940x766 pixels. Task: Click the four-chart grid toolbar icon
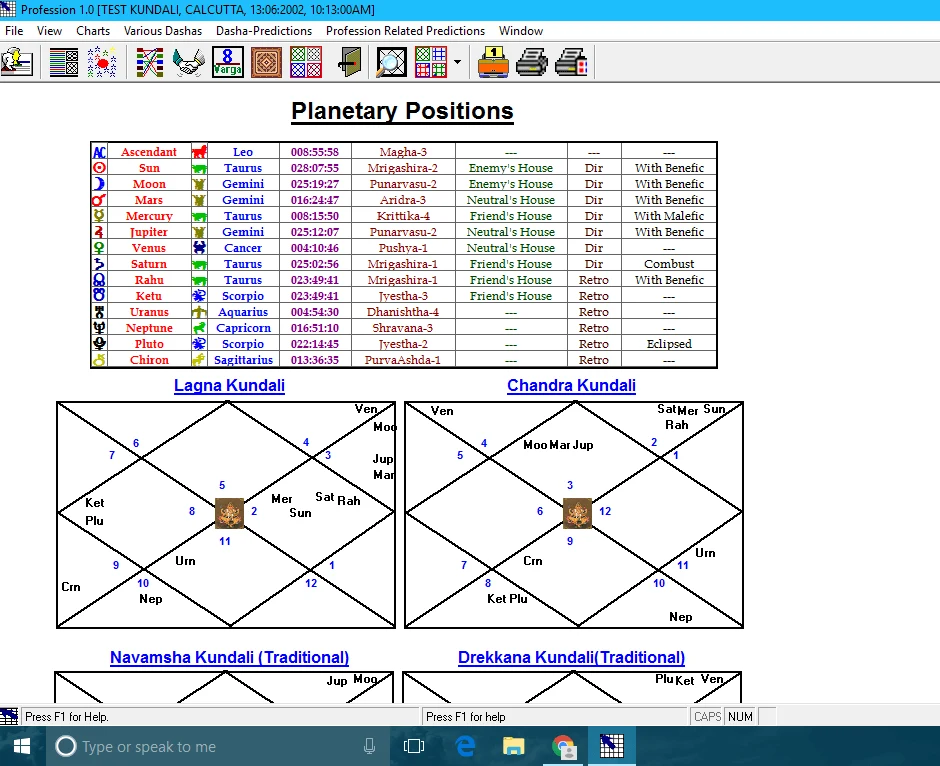point(306,62)
